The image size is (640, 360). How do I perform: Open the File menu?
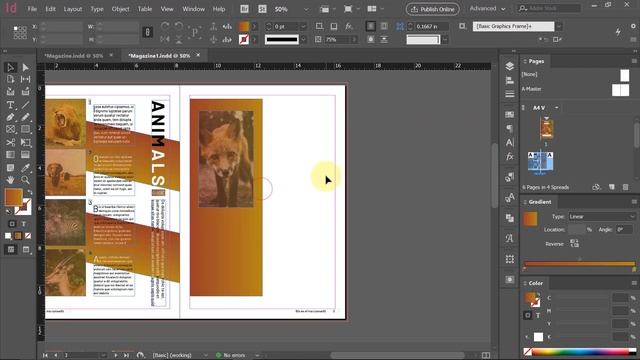(32, 9)
